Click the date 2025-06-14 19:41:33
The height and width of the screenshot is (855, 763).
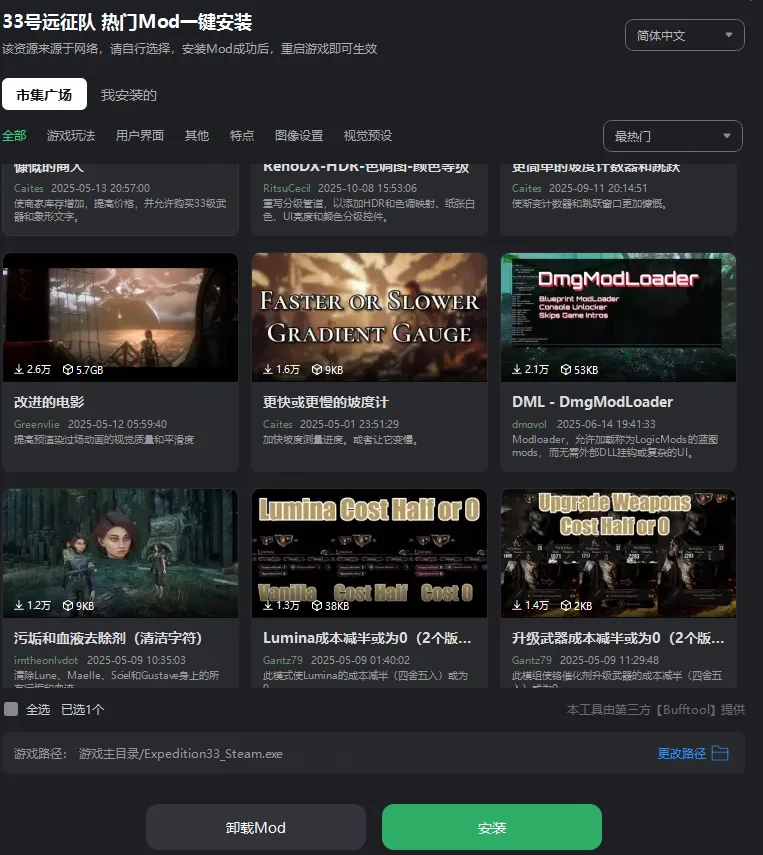[606, 424]
